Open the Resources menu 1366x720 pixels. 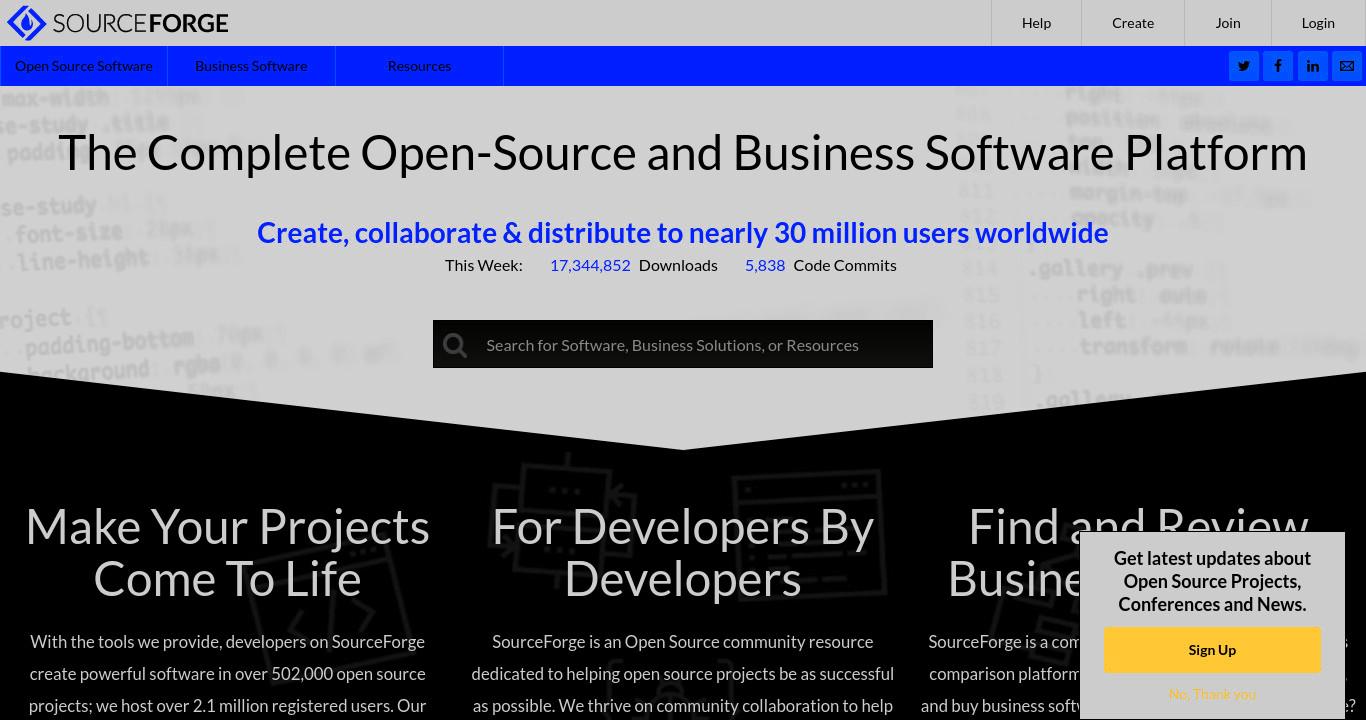point(419,66)
